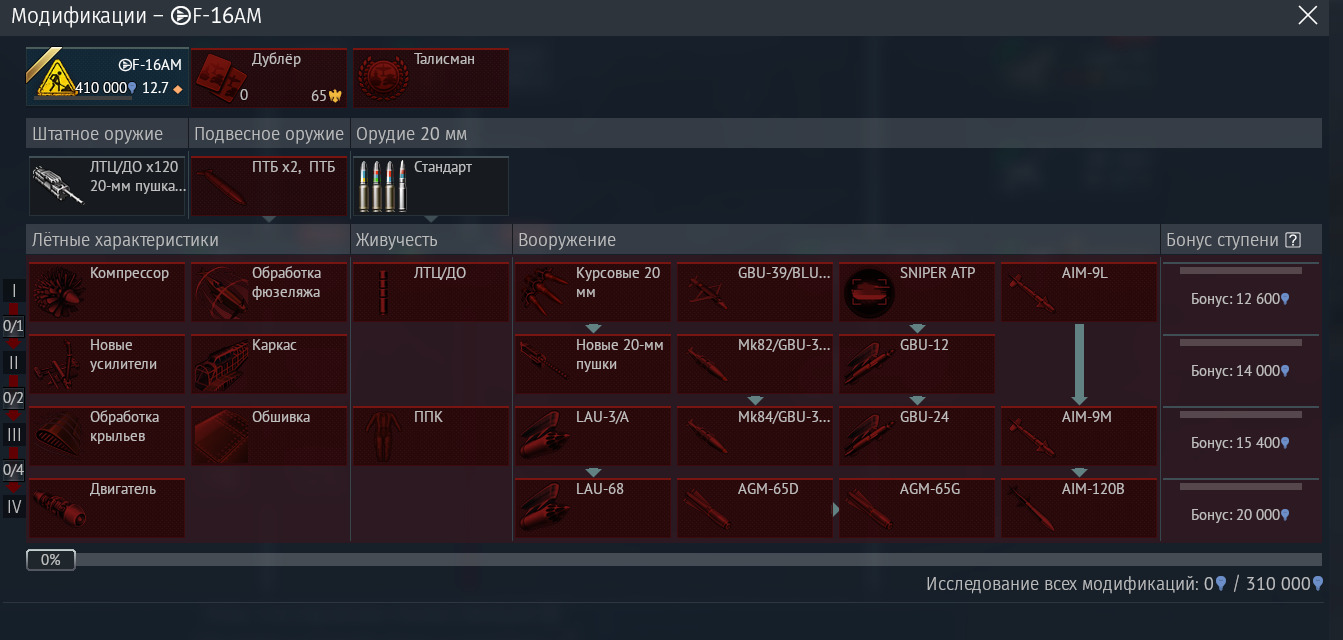This screenshot has width=1343, height=640.
Task: Open the Подвесное оружие ПТБ loadout dropdown
Action: [x=268, y=186]
